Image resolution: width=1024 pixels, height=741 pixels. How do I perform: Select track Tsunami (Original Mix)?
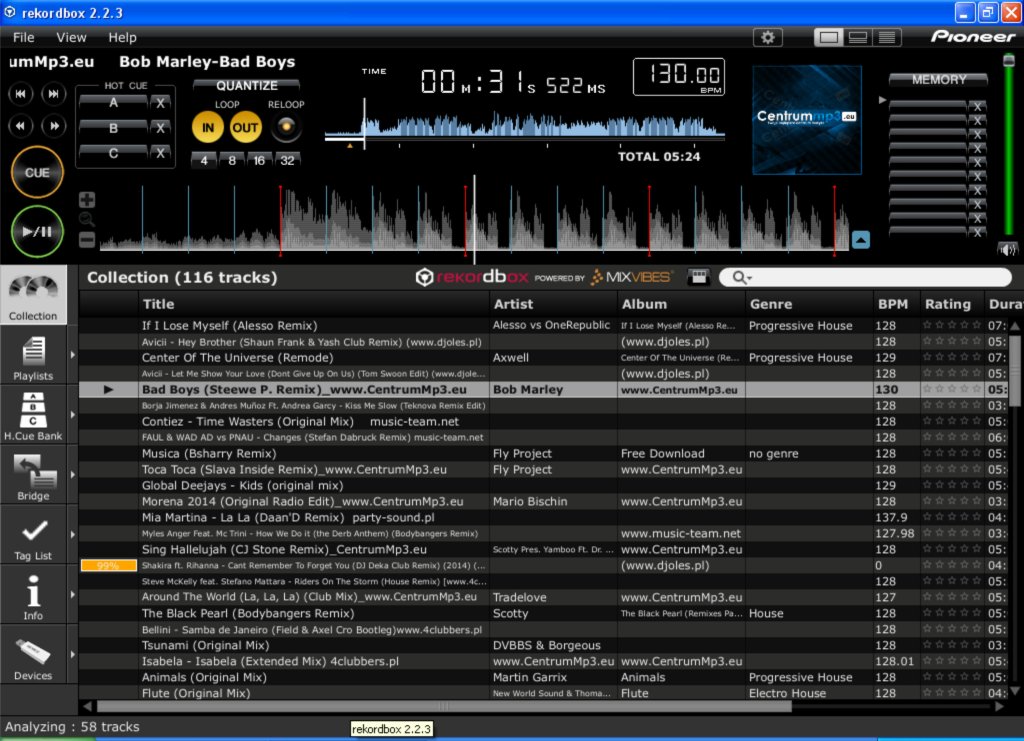click(545, 646)
